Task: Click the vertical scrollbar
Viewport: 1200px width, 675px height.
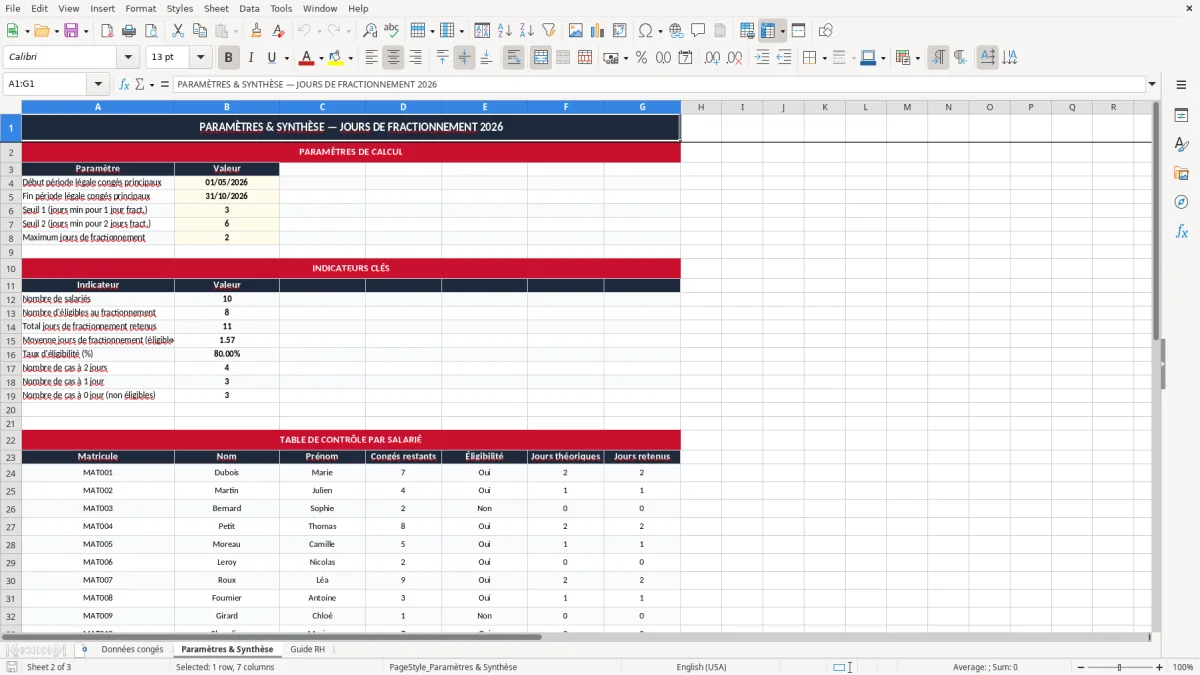Action: coord(1156,366)
